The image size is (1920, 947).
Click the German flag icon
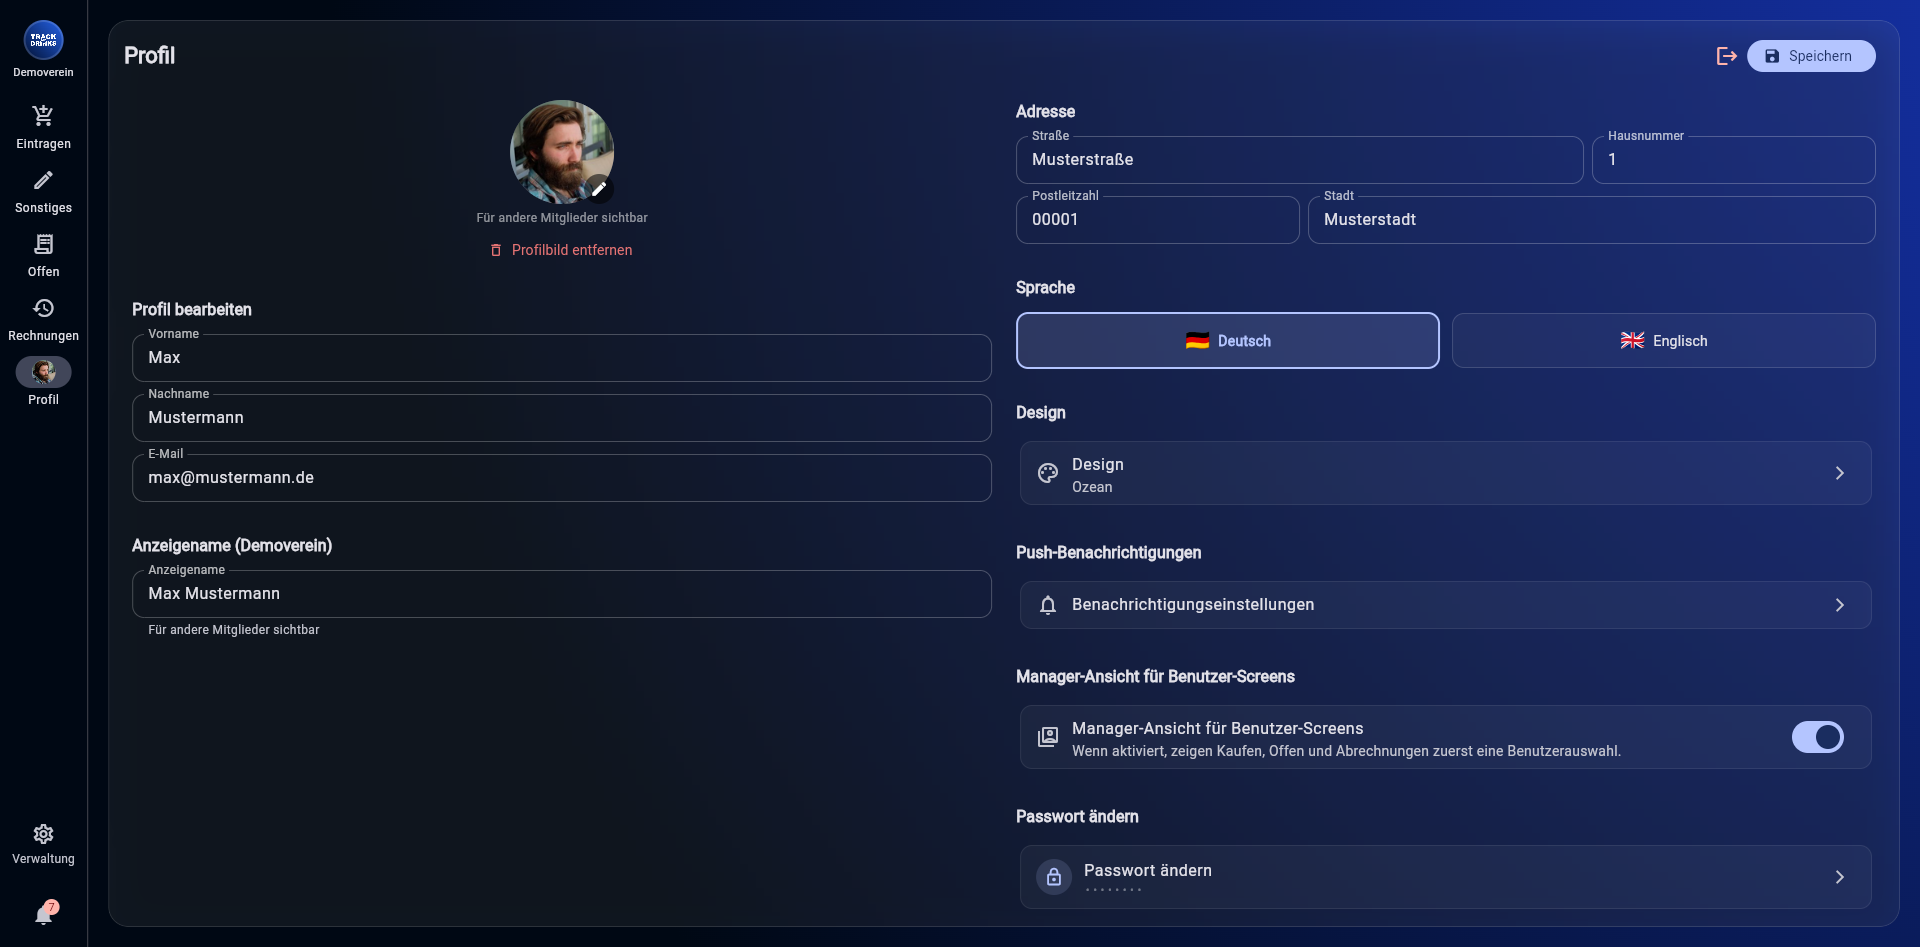pyautogui.click(x=1197, y=341)
